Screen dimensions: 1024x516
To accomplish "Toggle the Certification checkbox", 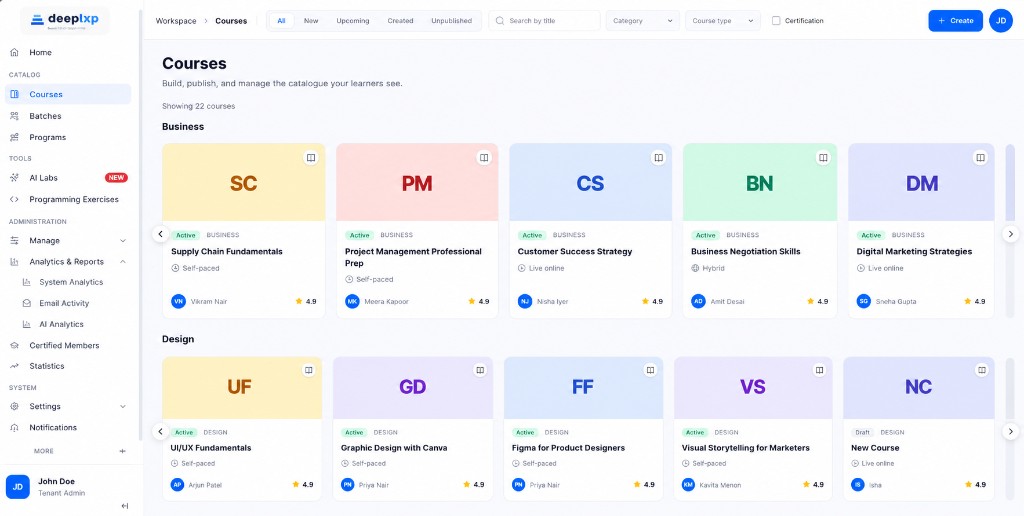I will pos(776,21).
